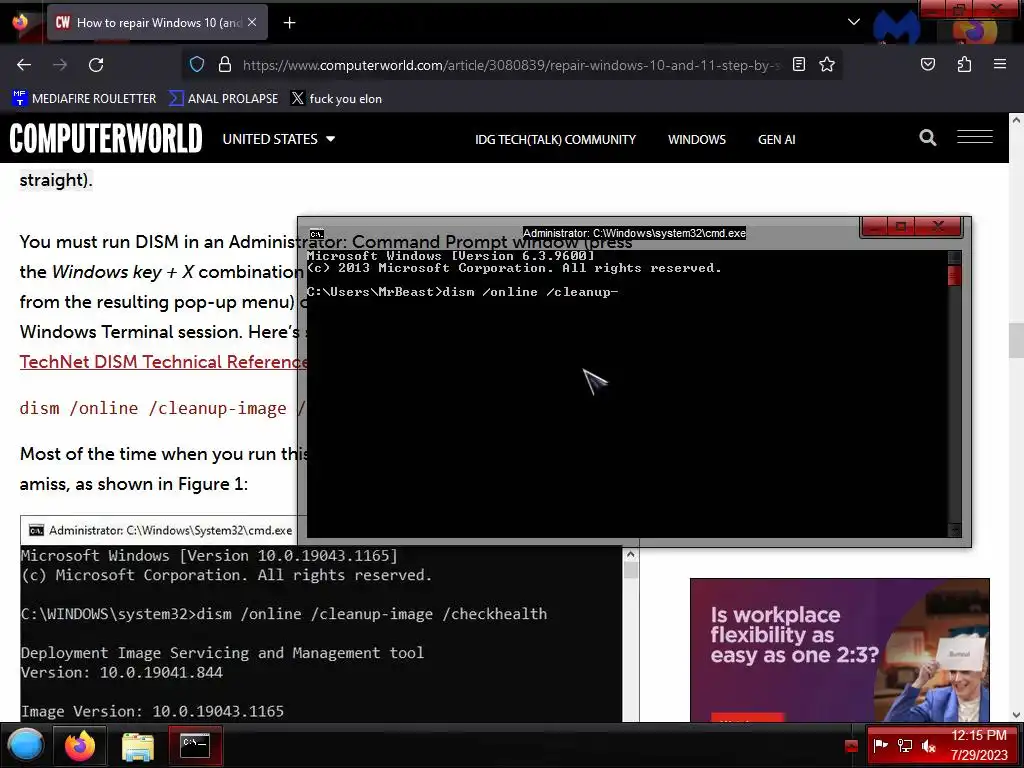This screenshot has width=1024, height=768.
Task: Expand the United States region dropdown
Action: (x=279, y=139)
